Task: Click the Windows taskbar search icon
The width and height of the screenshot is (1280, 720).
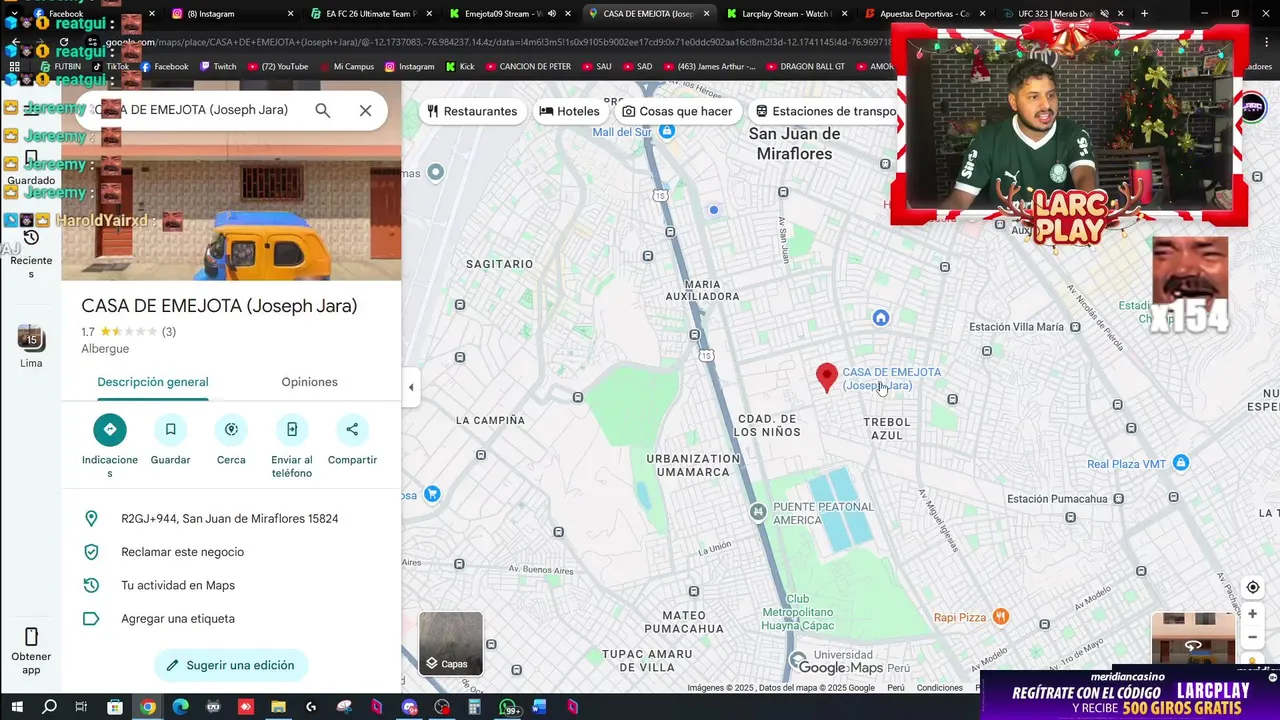Action: (49, 707)
